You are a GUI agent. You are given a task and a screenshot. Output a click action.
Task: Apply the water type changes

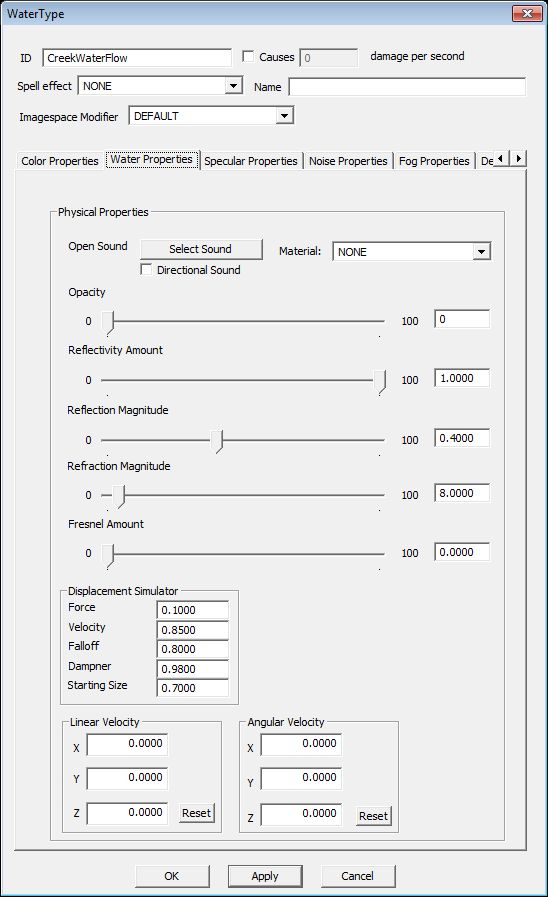265,876
